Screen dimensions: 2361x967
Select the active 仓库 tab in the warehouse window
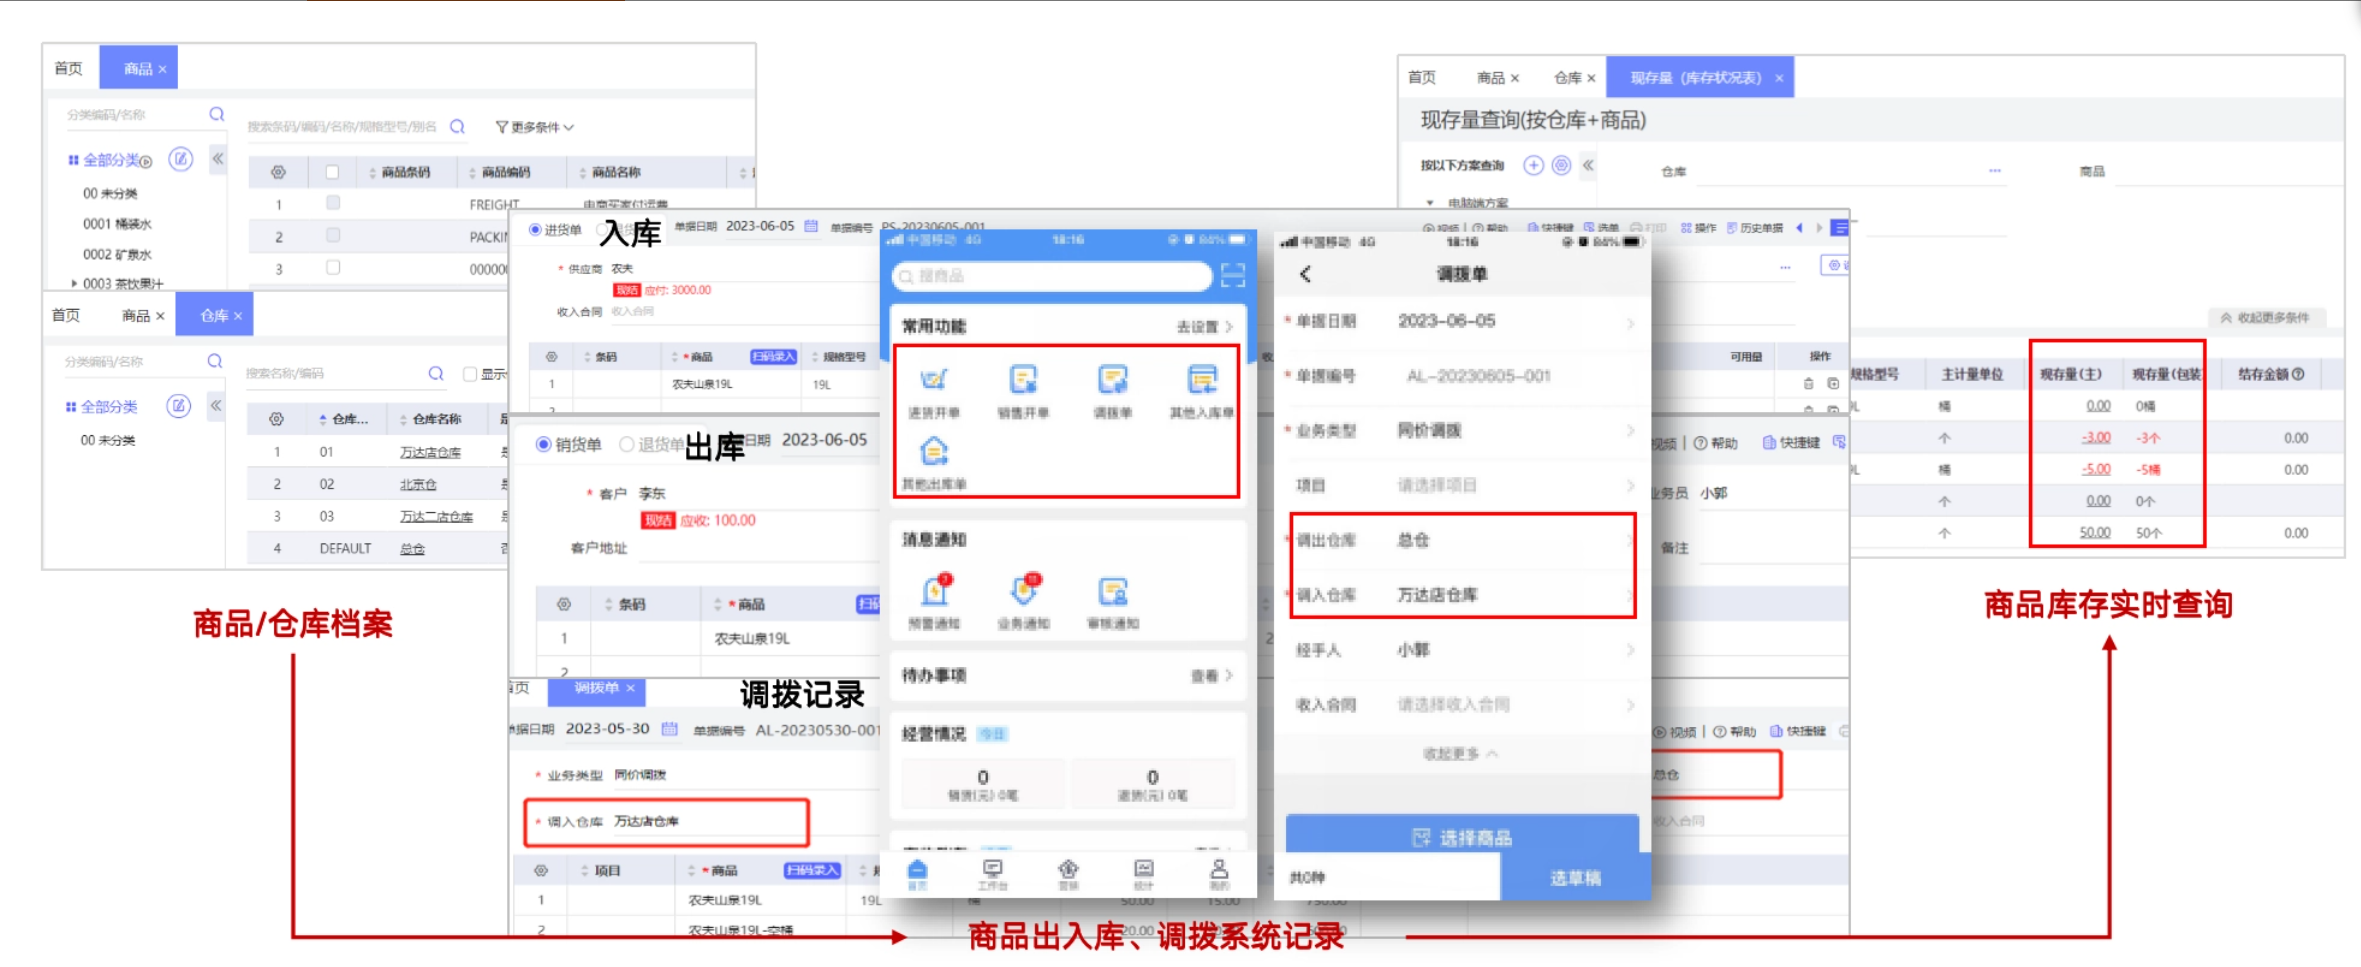(214, 315)
